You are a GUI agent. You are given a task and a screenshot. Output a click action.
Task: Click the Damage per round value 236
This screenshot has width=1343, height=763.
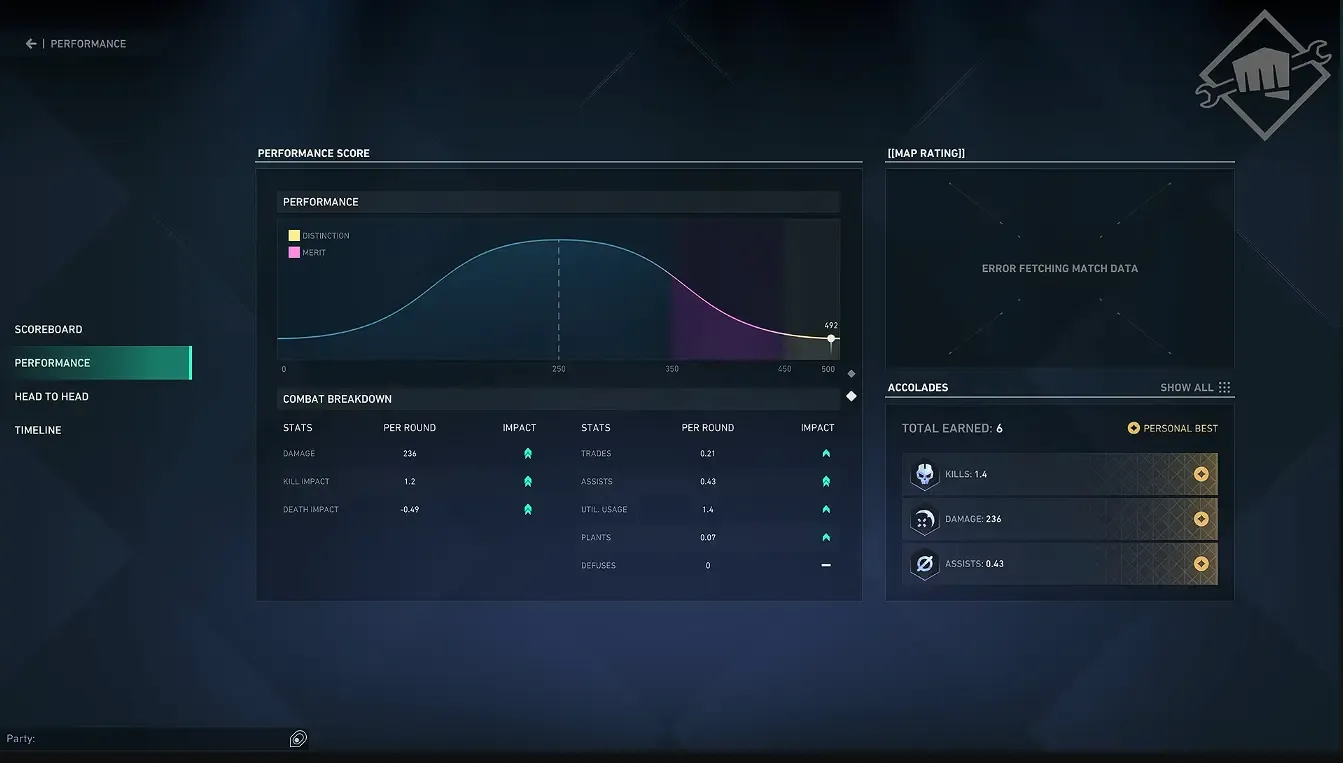(x=410, y=454)
